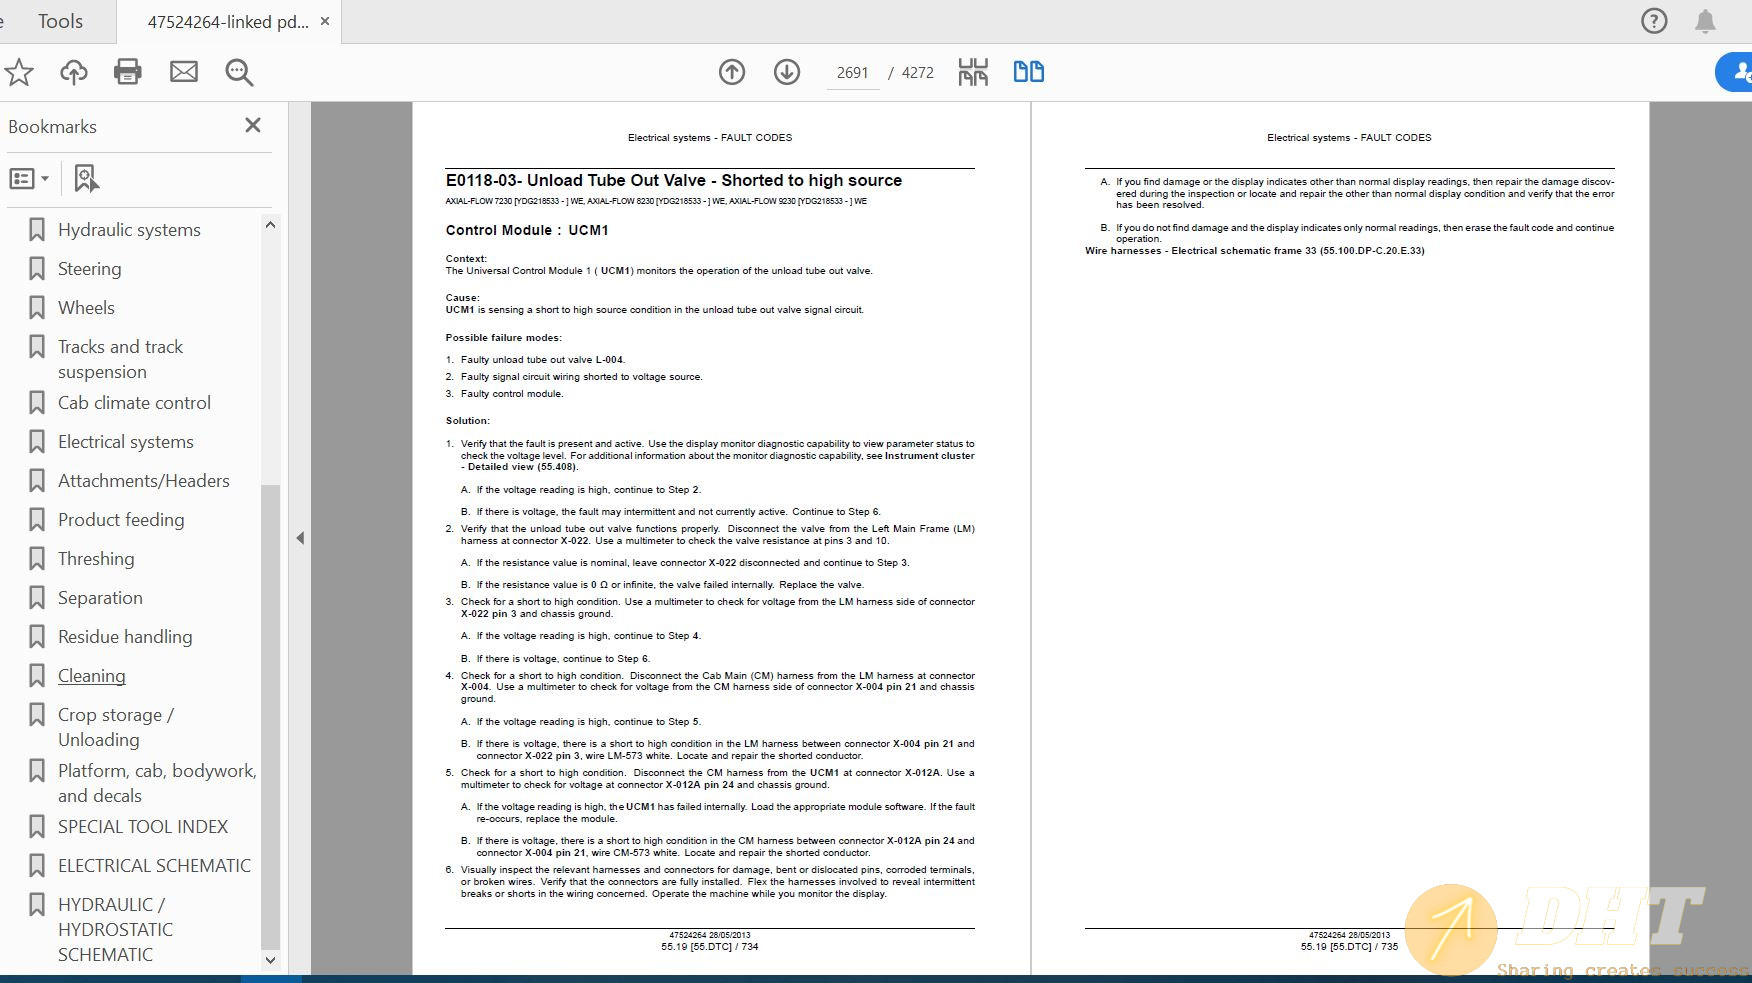Open Cab climate control bookmark
Screen dimensions: 1752x983
tap(134, 403)
